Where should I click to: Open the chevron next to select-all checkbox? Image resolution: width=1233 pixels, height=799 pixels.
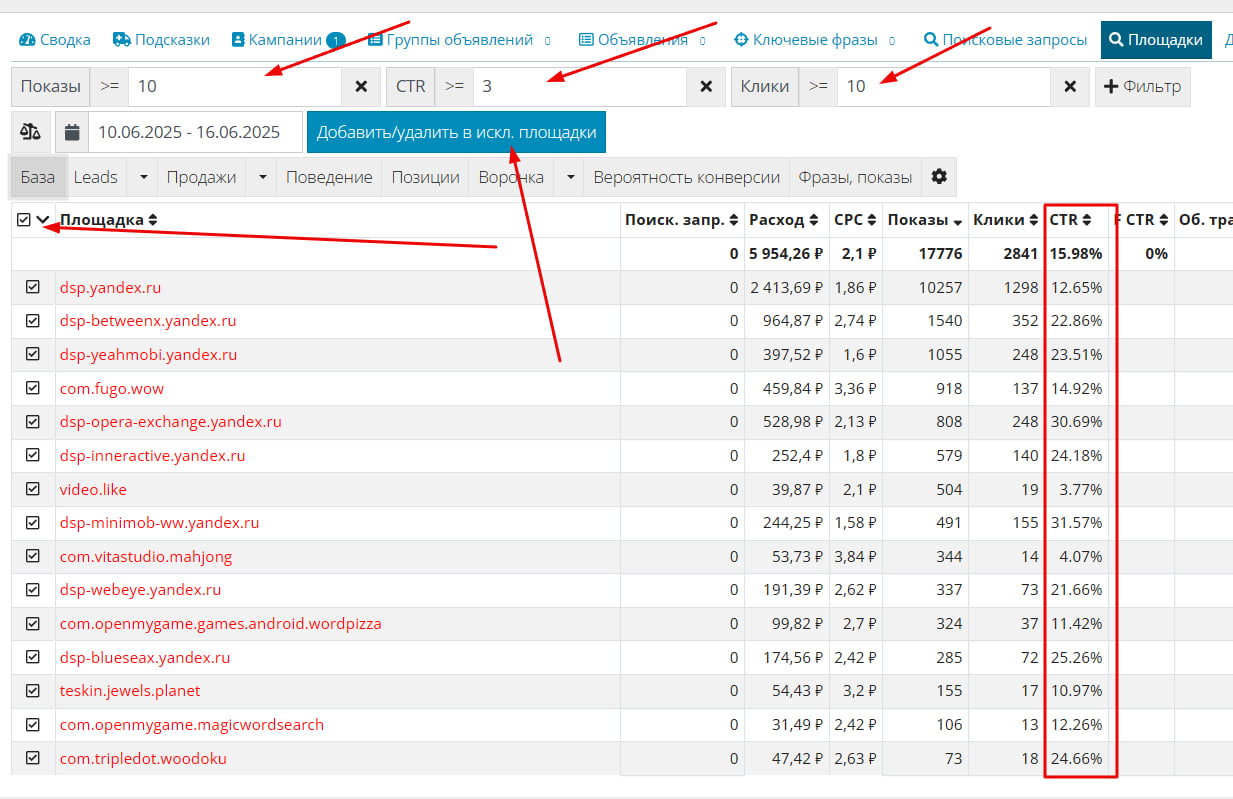(x=43, y=220)
